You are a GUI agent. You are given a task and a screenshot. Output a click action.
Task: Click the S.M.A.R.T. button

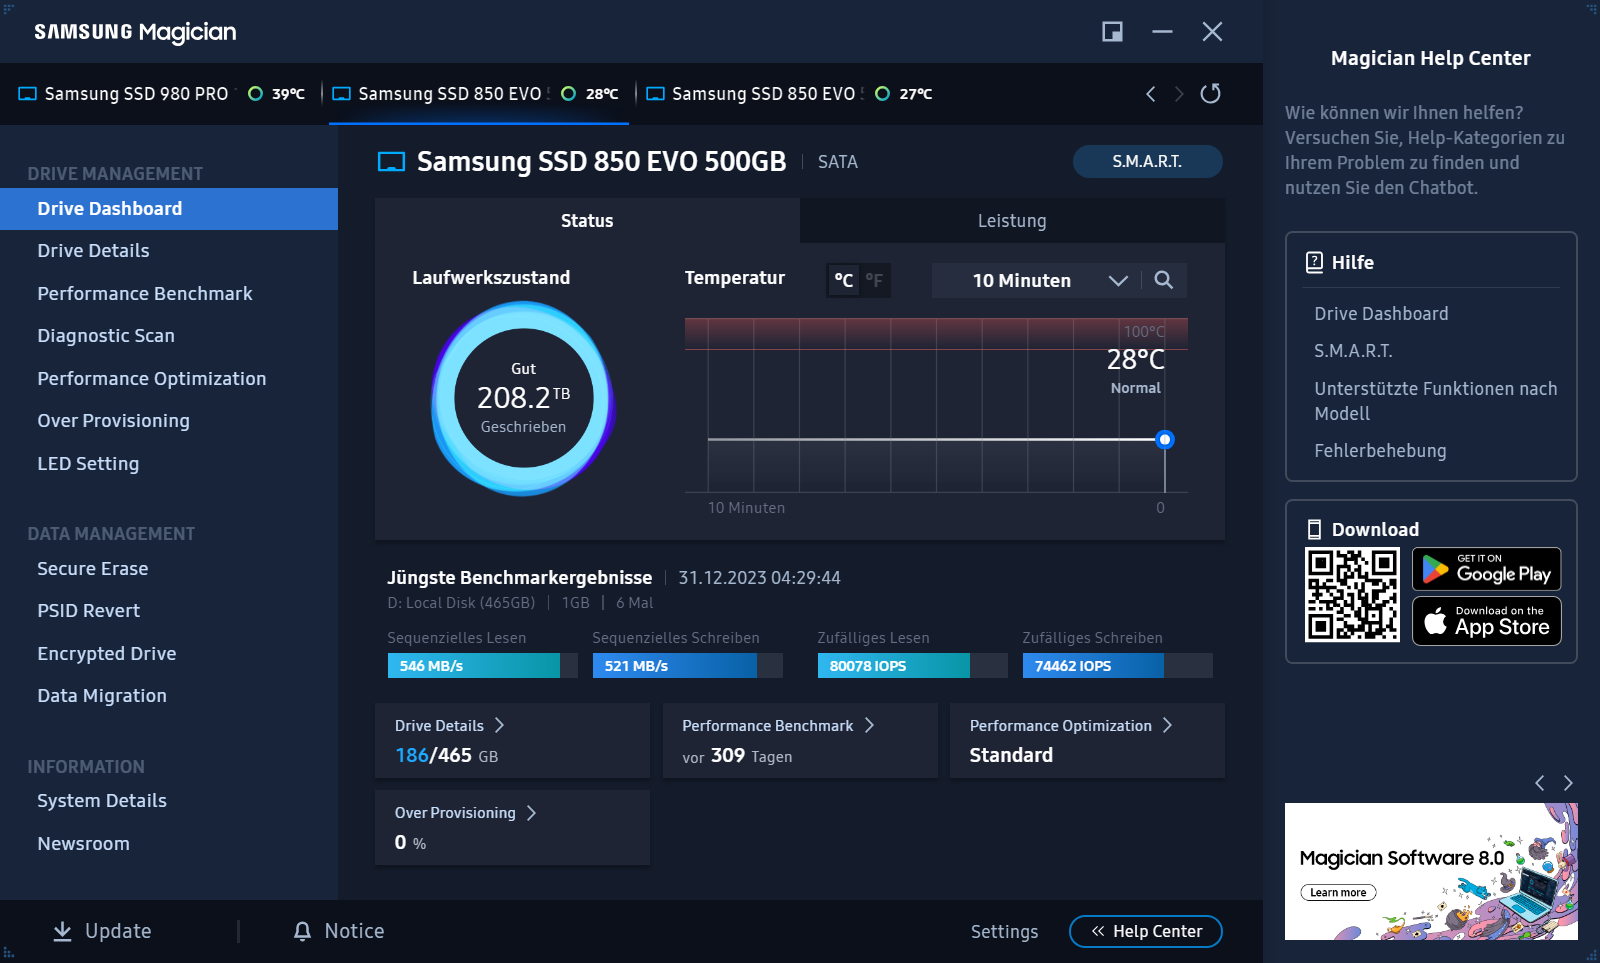pos(1147,162)
